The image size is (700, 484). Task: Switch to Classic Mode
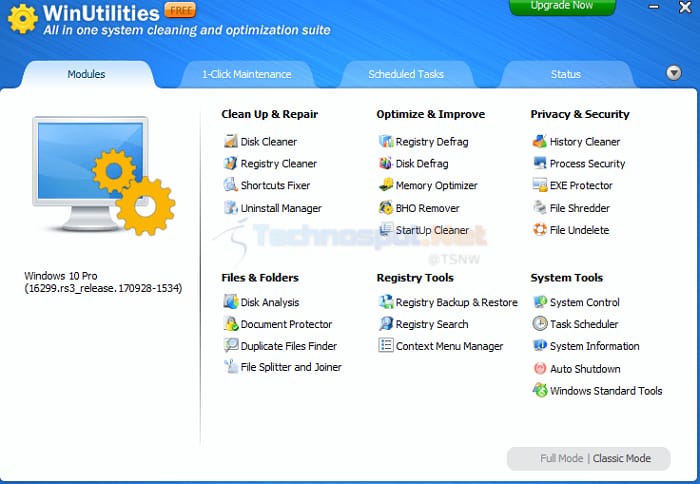[622, 459]
